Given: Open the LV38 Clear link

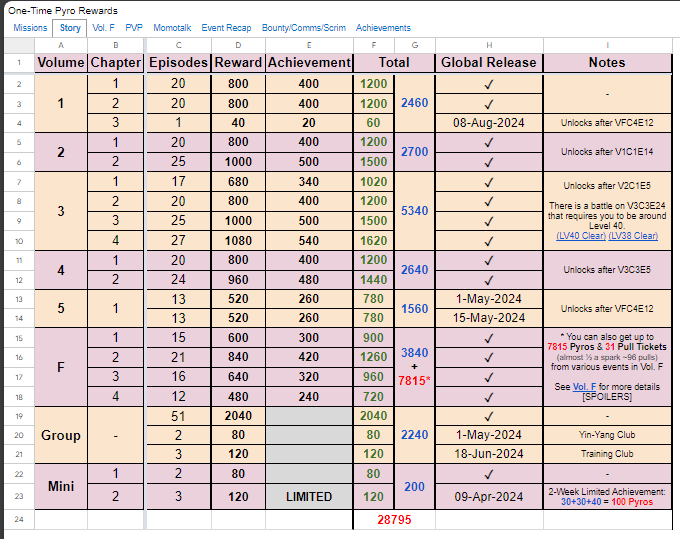Looking at the screenshot, I should pos(632,235).
